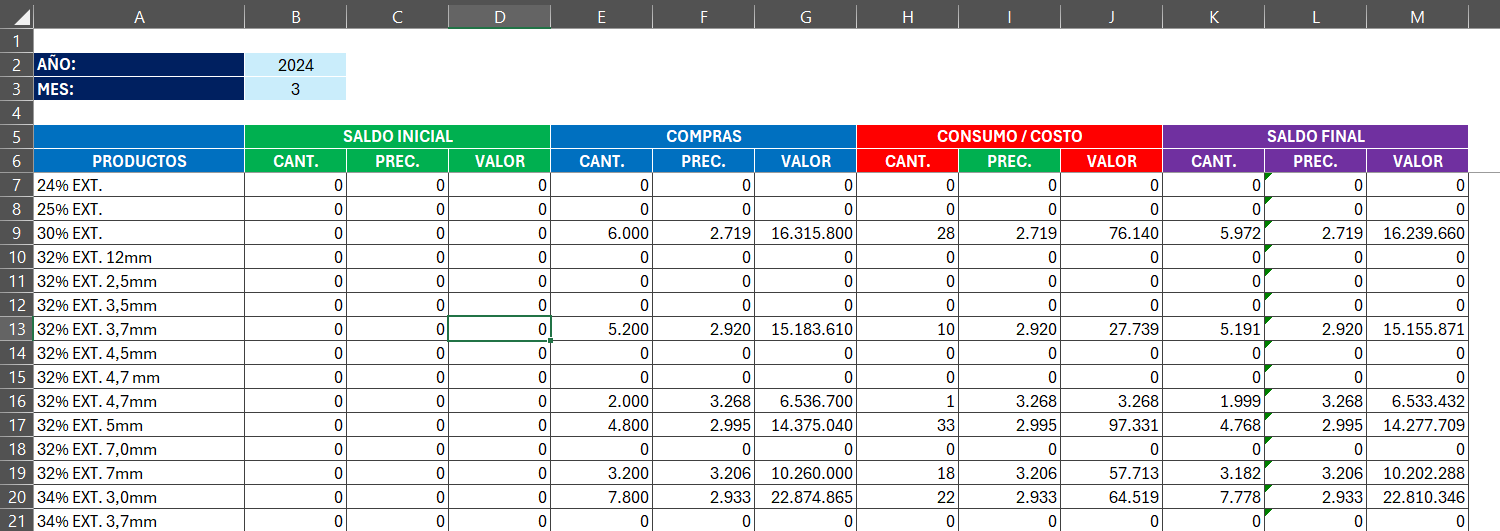Select product cell 32% EXT. 3,5mm
The image size is (1500, 531).
(139, 305)
